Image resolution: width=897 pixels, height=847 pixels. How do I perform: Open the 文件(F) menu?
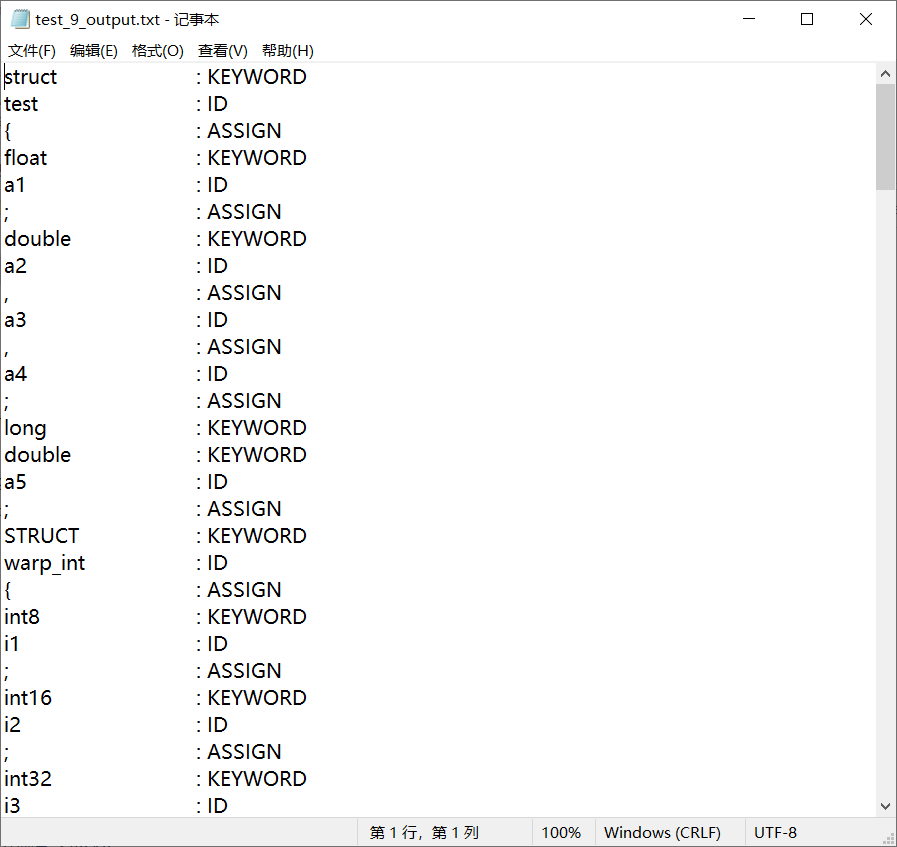click(32, 51)
